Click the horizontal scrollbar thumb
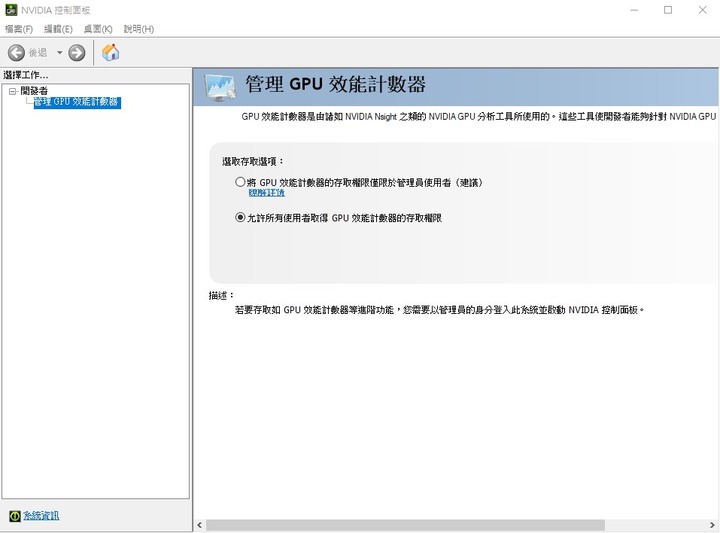 [405, 525]
